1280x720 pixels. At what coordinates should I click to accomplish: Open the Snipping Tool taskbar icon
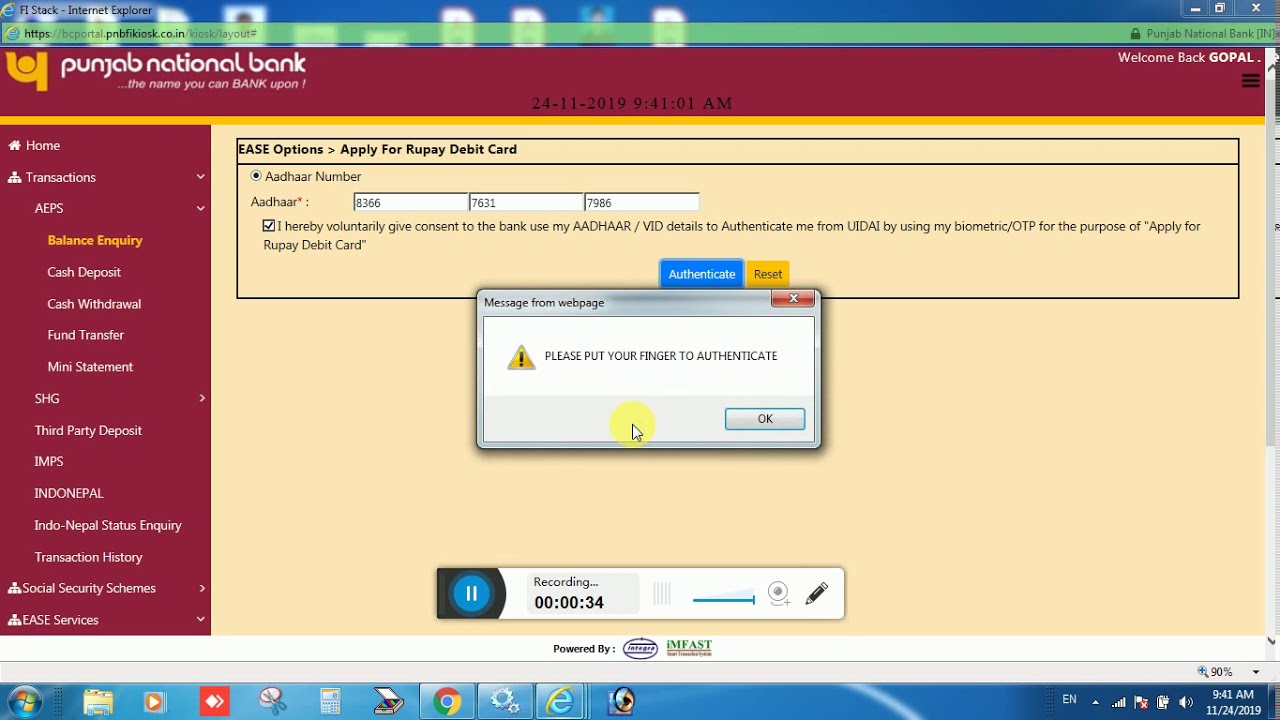272,702
